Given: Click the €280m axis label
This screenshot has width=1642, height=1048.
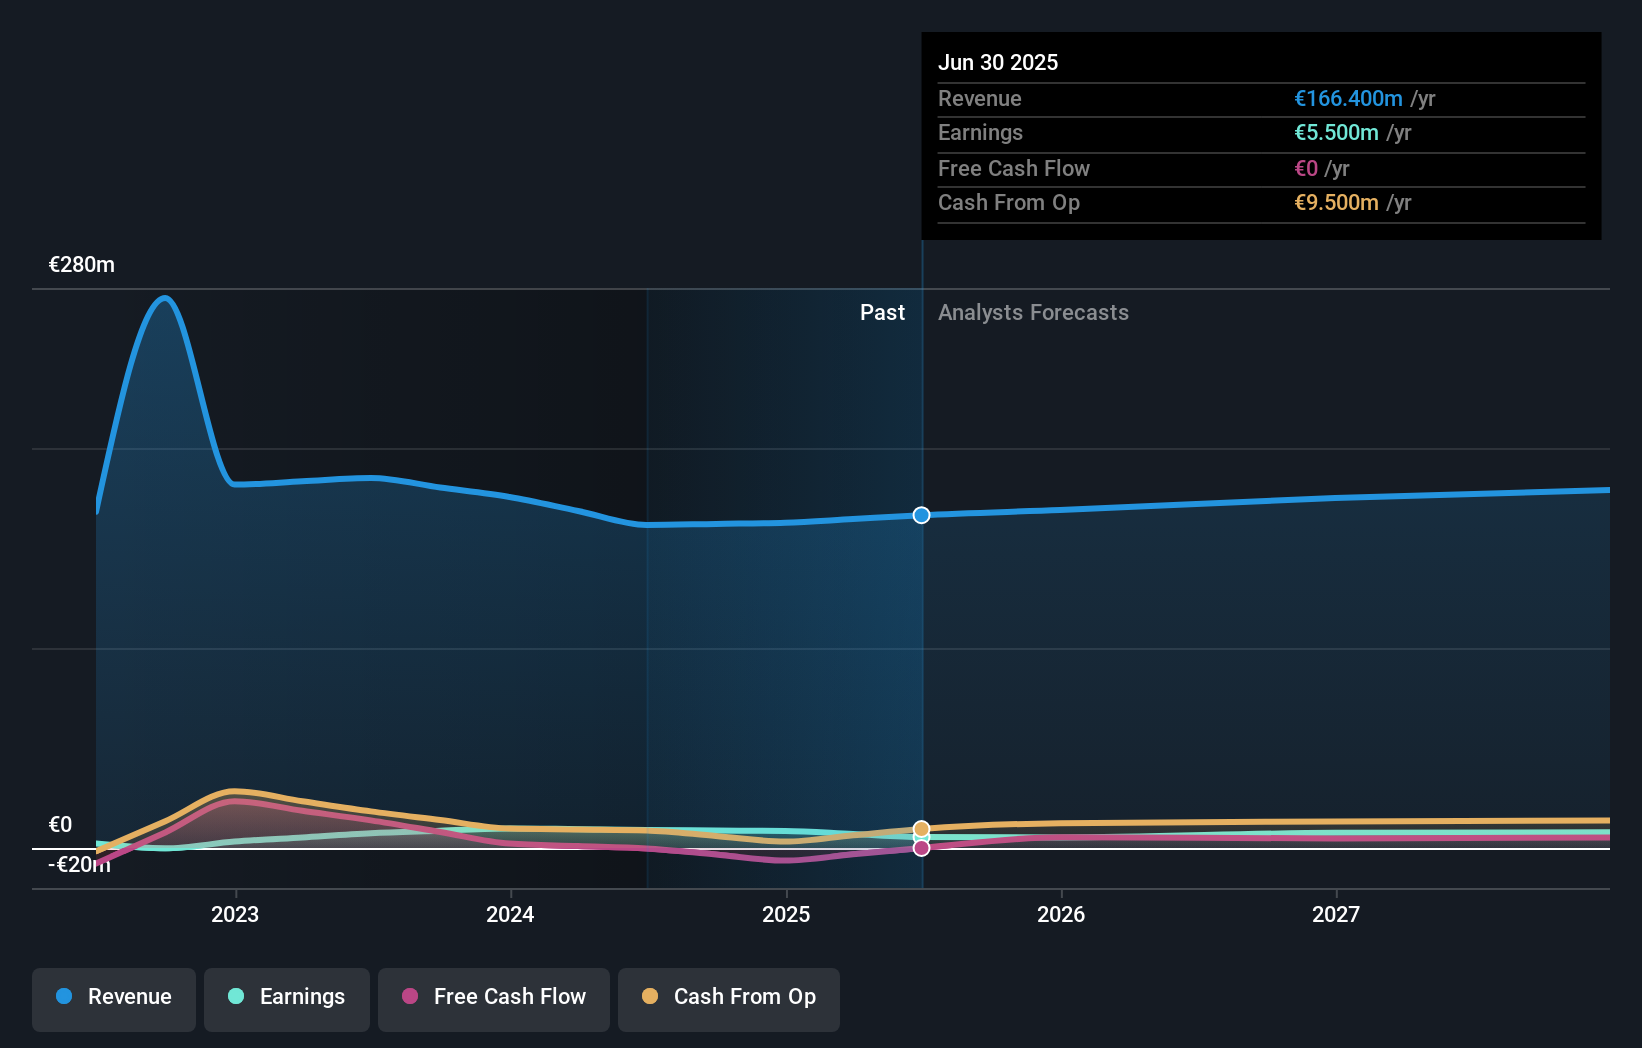Looking at the screenshot, I should [x=82, y=265].
